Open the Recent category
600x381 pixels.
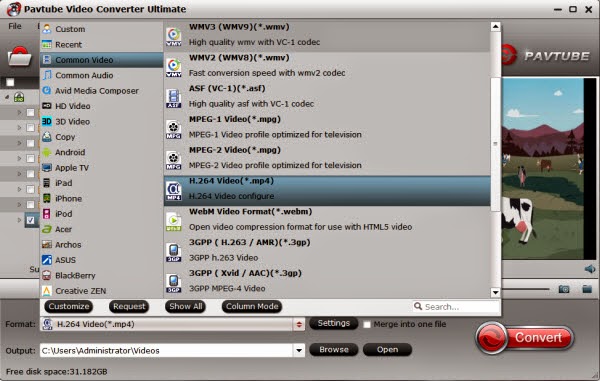point(101,45)
